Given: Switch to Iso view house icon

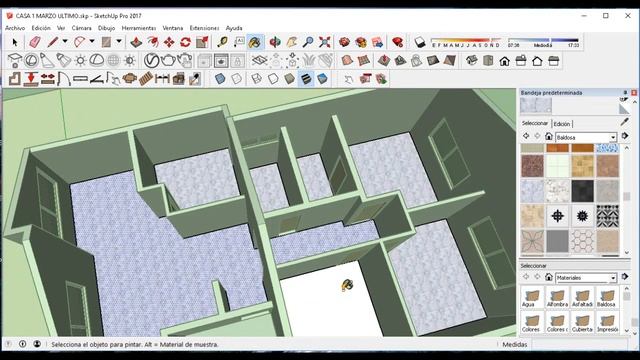Looking at the screenshot, I should [471, 61].
